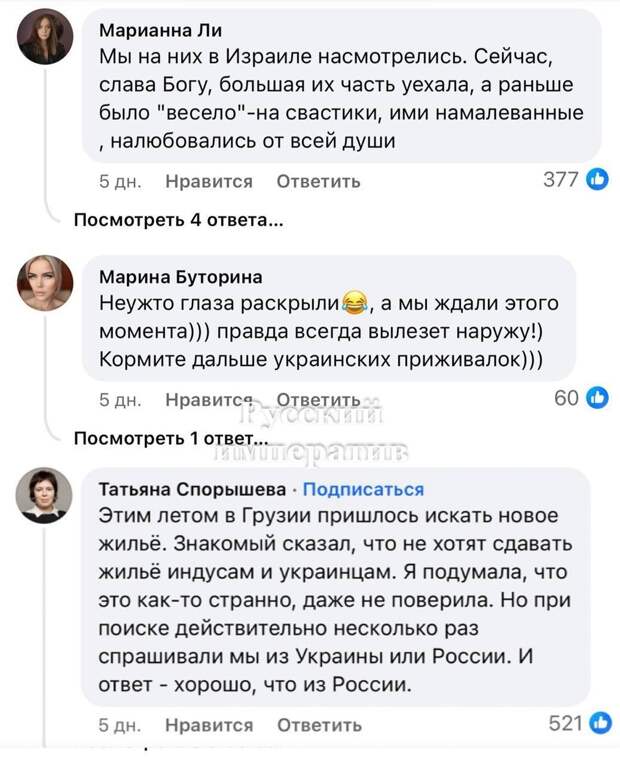Open Татьяна Спорышева profile avatar

click(x=45, y=495)
